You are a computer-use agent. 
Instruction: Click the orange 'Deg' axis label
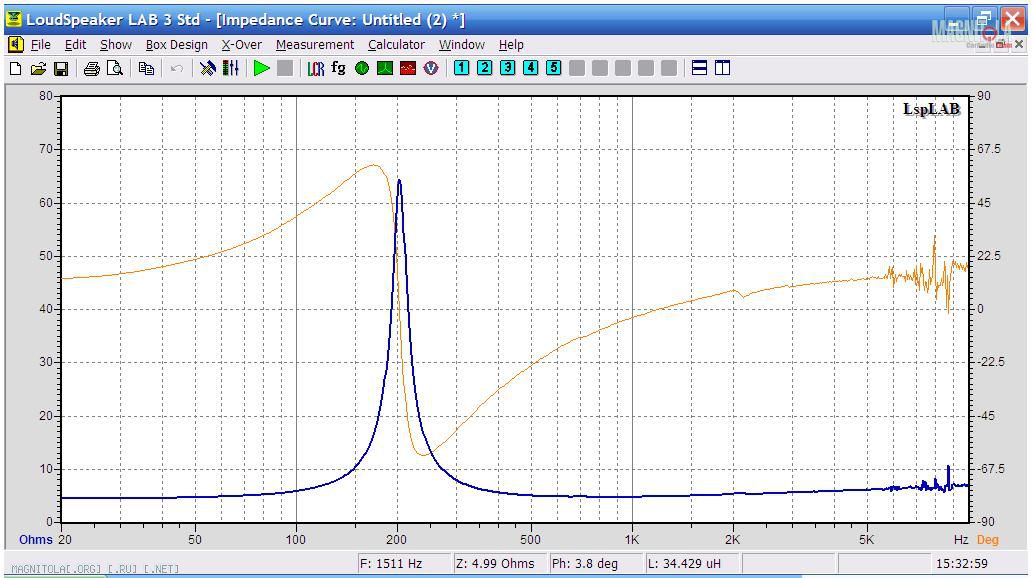[x=987, y=540]
